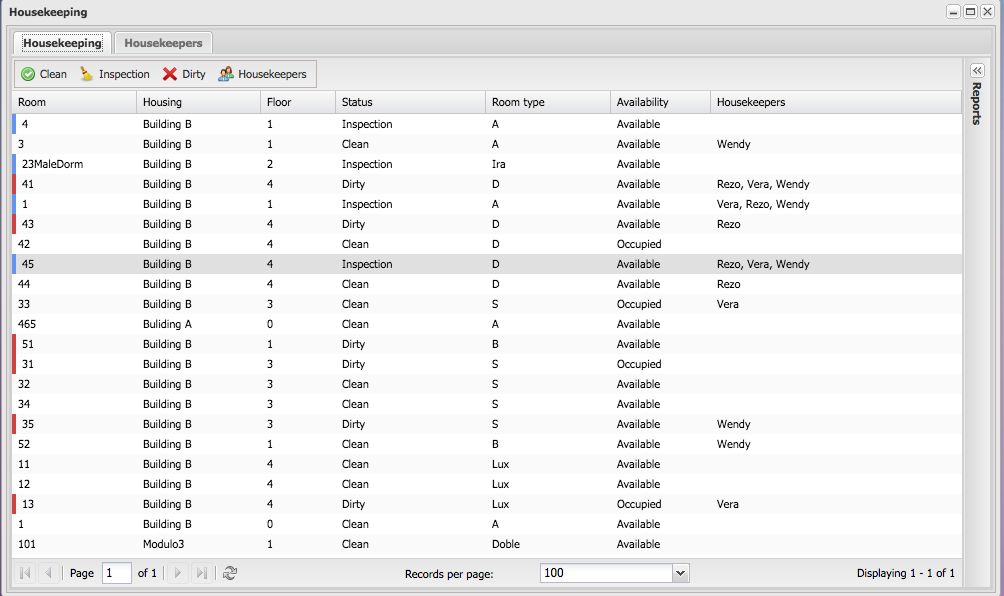Click the Modulo3 housing cell
The image size is (1004, 596).
click(163, 544)
